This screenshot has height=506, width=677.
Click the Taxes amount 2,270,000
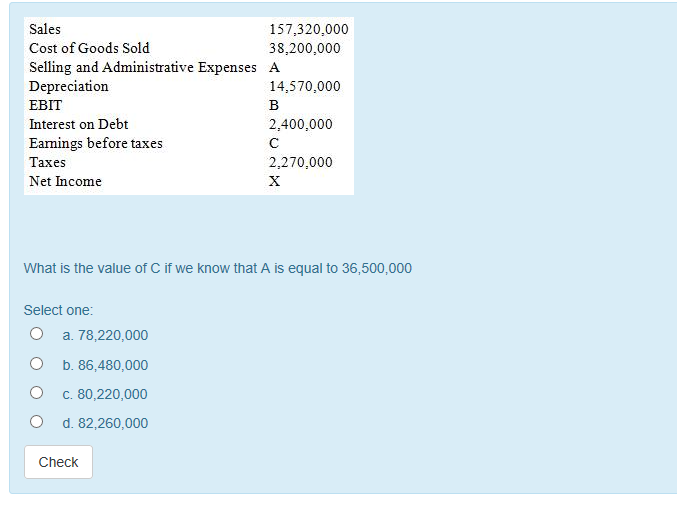coord(301,162)
